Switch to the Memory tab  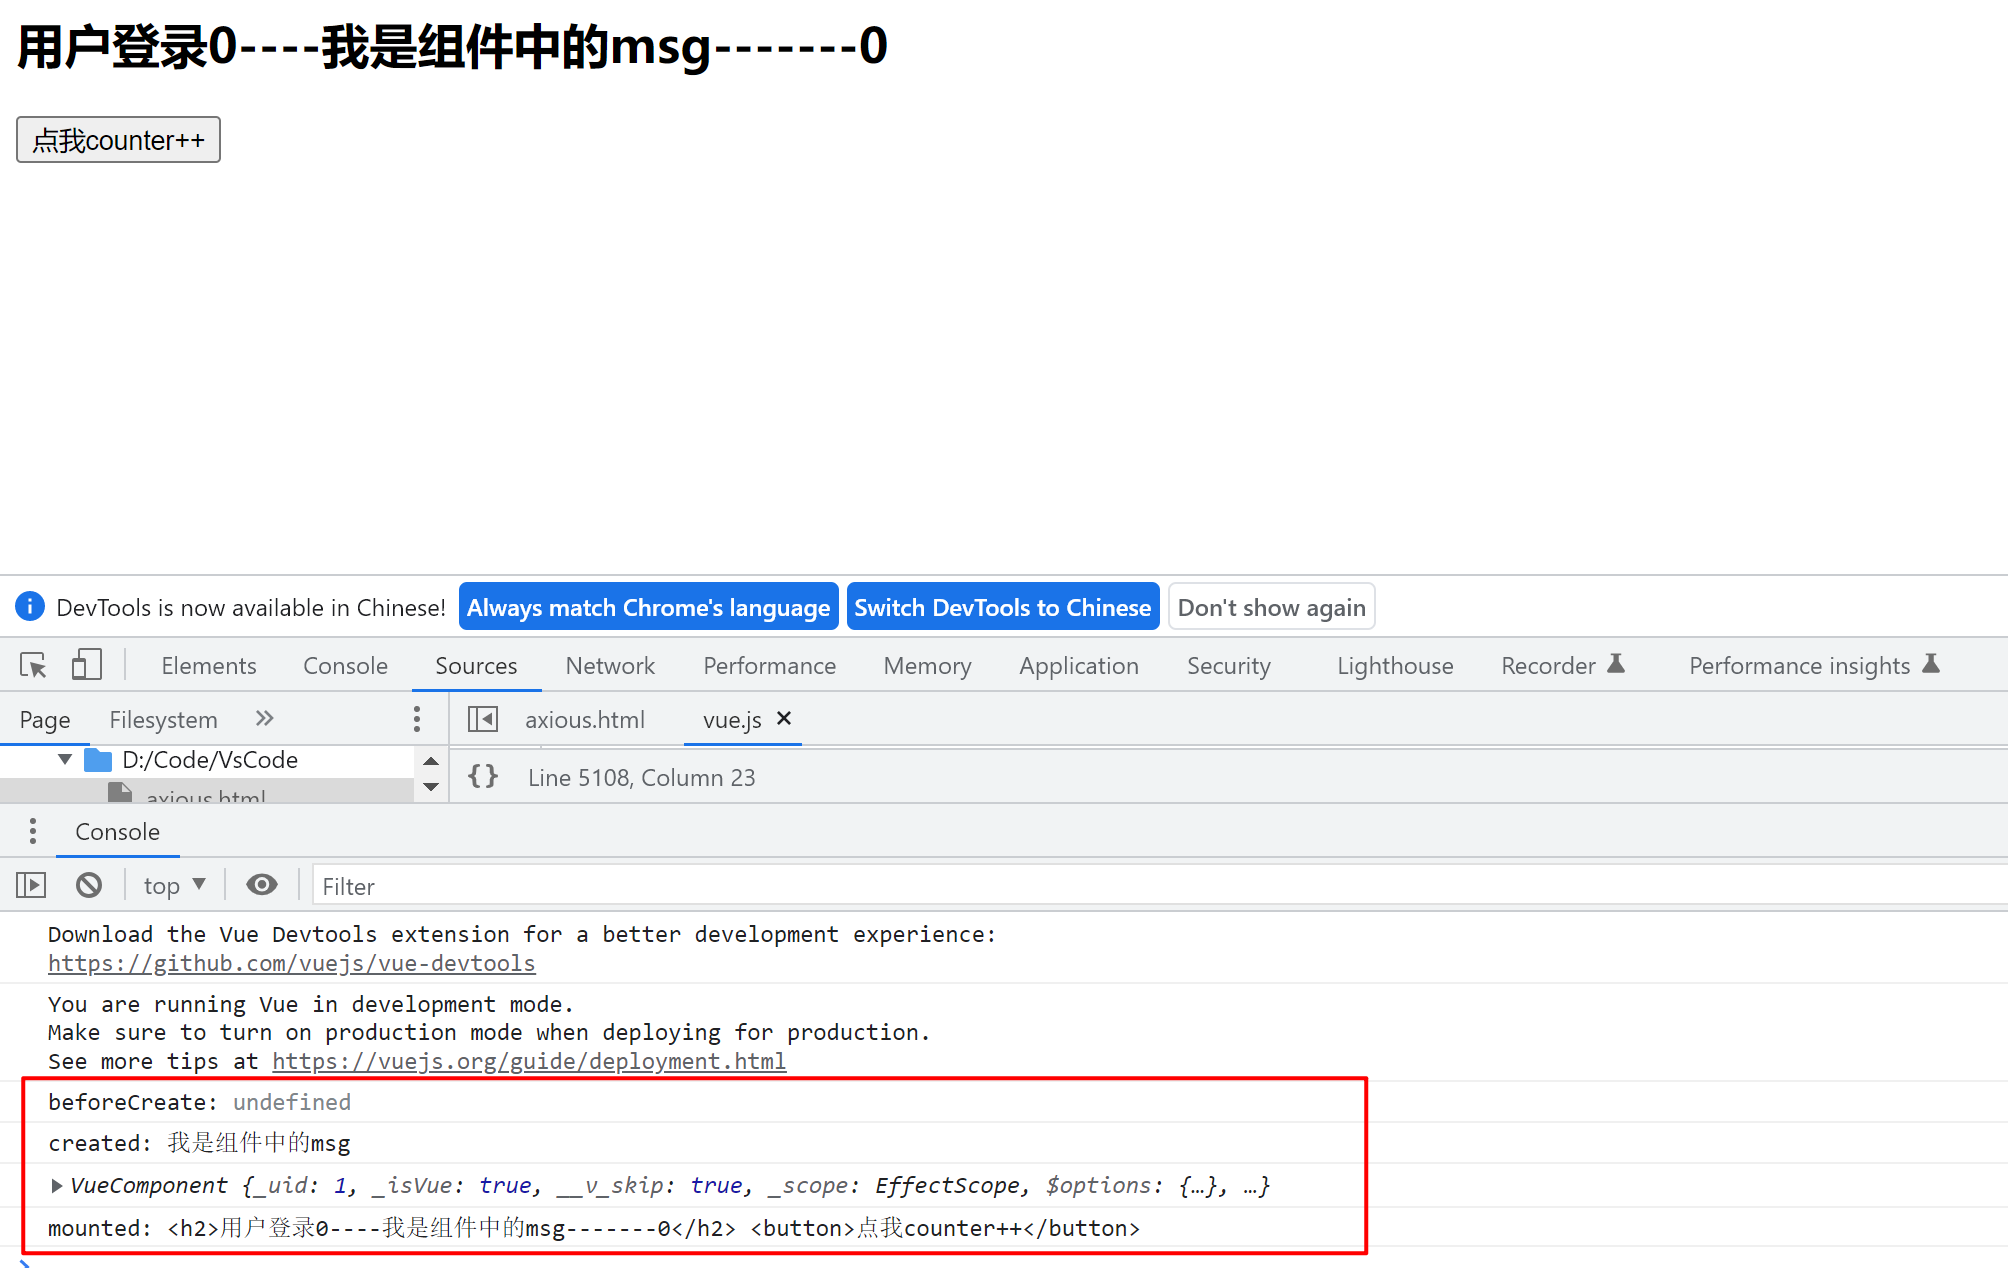click(x=927, y=666)
